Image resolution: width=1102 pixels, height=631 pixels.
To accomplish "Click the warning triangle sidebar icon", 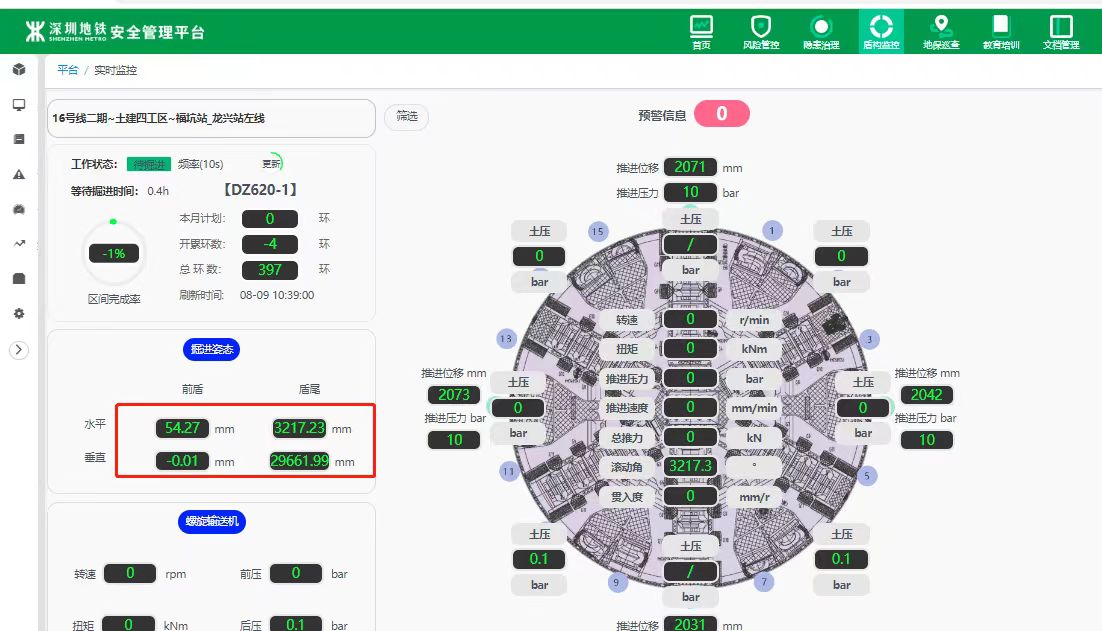I will (19, 174).
